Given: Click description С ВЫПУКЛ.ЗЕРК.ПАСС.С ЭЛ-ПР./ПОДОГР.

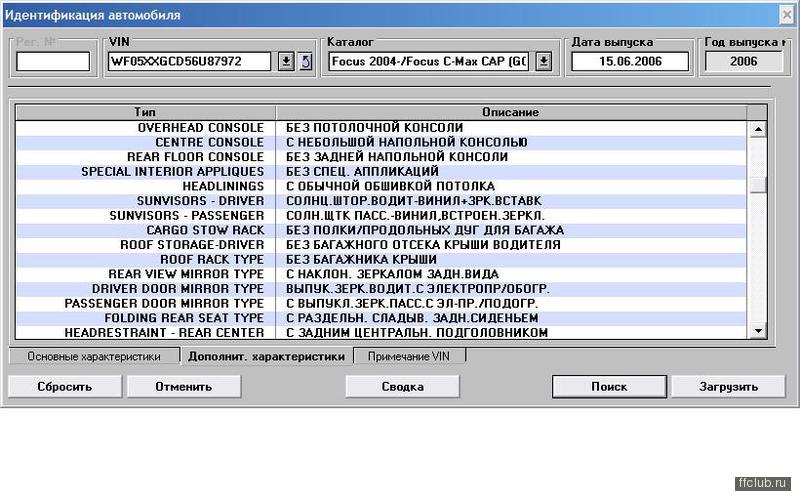Looking at the screenshot, I should (x=412, y=304).
